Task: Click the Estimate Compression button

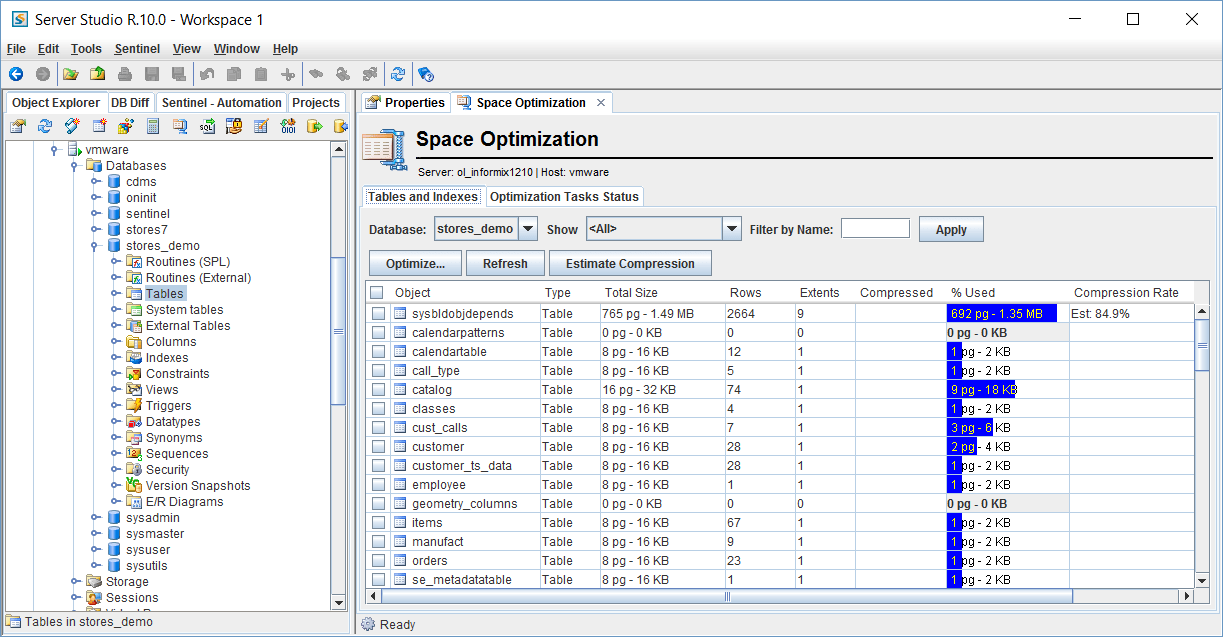Action: [630, 264]
